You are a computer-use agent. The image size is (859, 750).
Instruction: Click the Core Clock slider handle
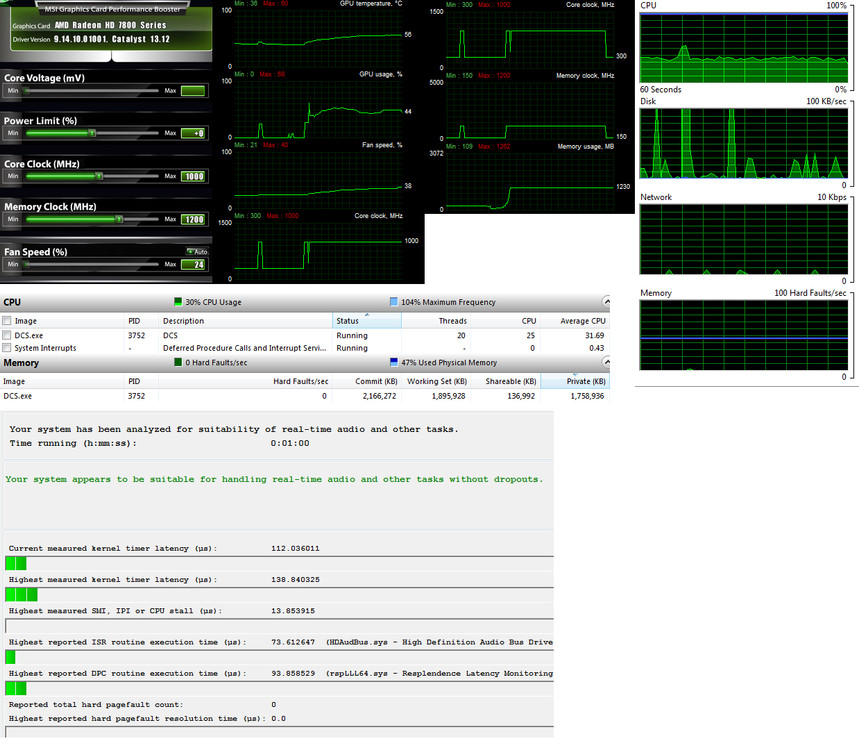coord(97,176)
